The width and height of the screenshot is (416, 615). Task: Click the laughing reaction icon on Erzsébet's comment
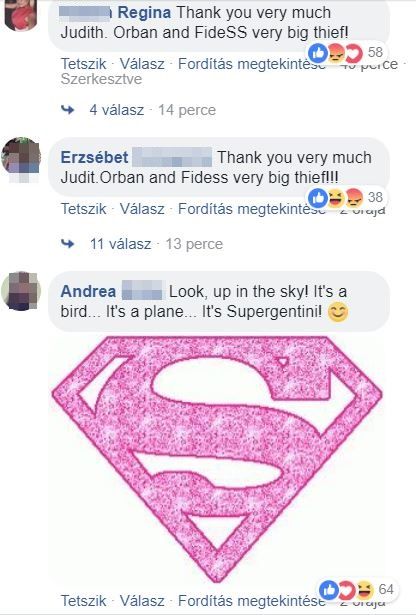[x=336, y=198]
